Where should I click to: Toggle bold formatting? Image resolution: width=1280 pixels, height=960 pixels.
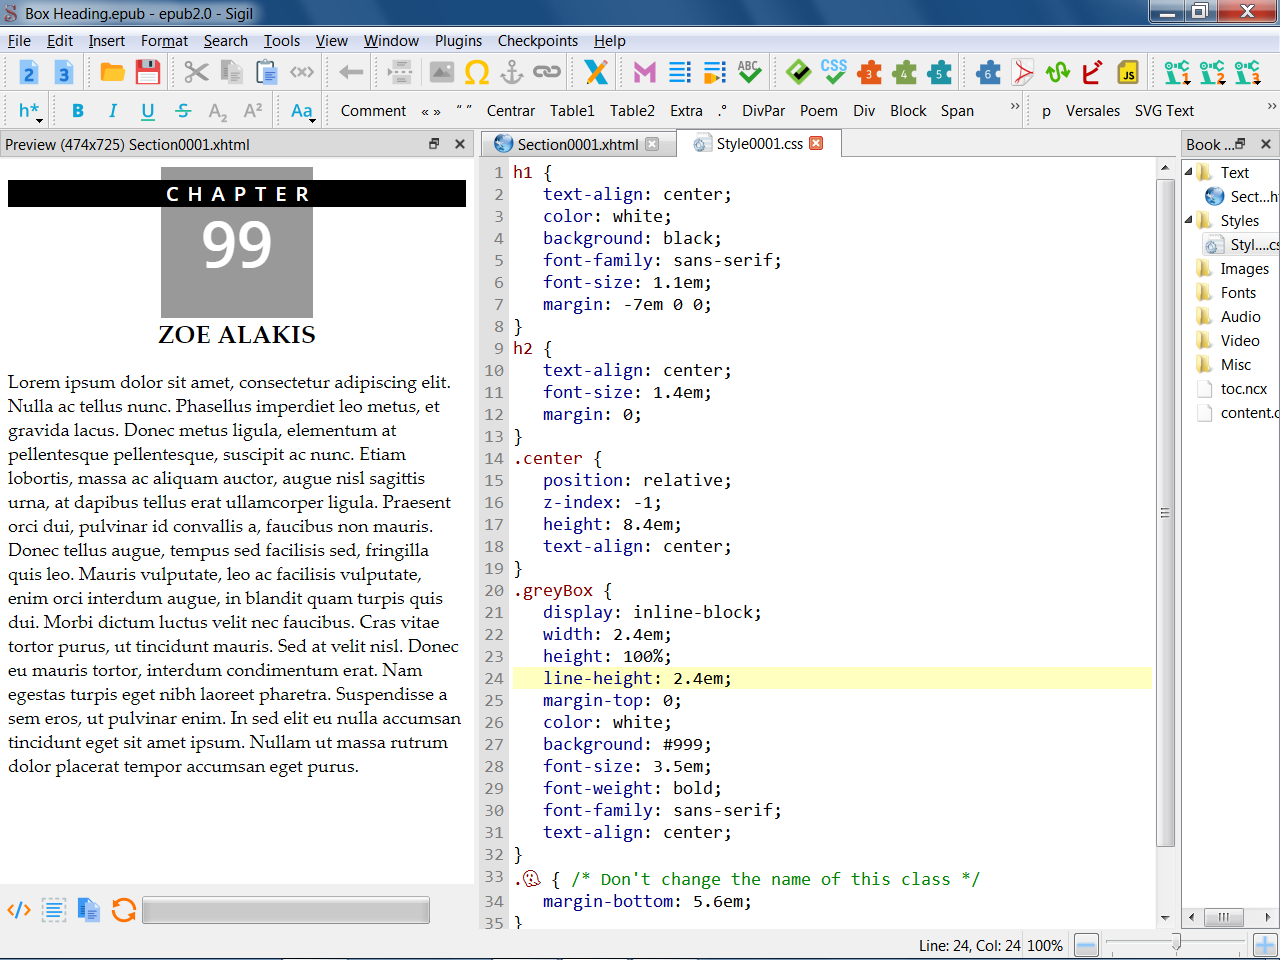point(78,111)
